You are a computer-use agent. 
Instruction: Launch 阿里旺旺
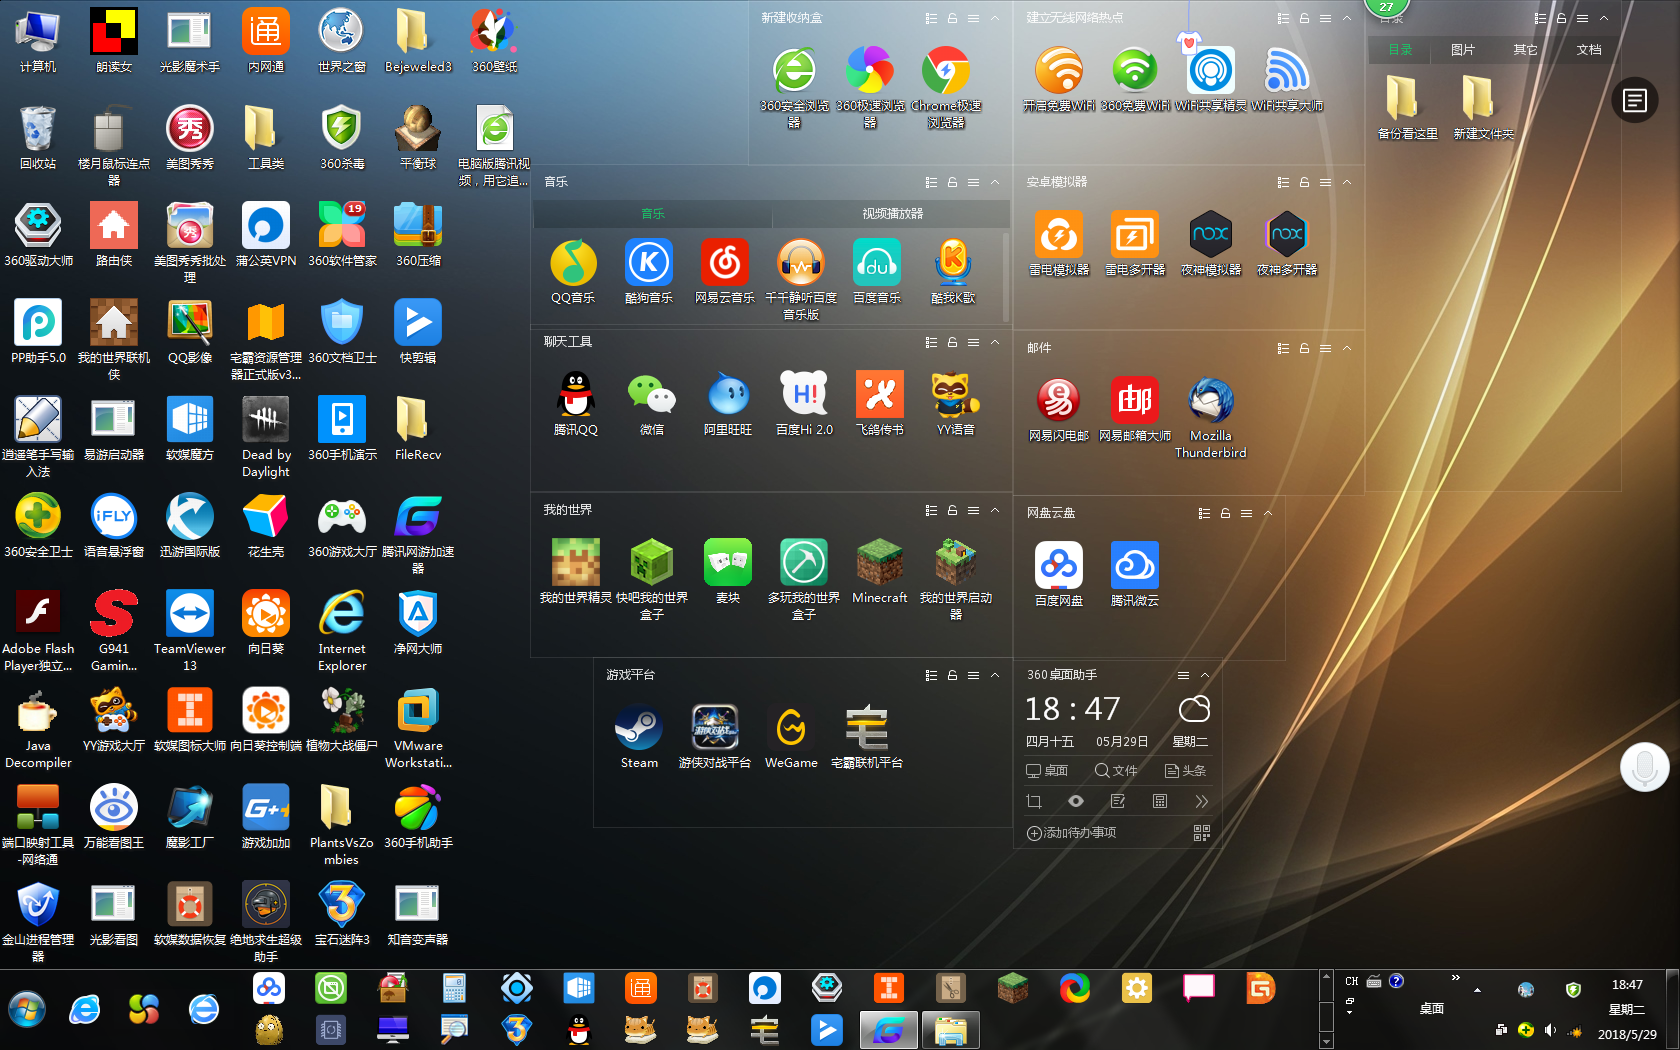click(x=728, y=394)
